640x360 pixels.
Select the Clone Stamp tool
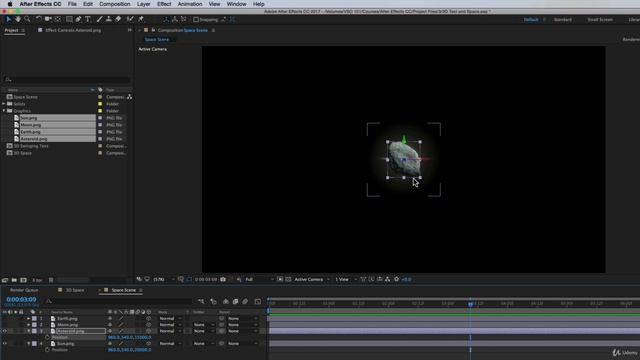(109, 19)
